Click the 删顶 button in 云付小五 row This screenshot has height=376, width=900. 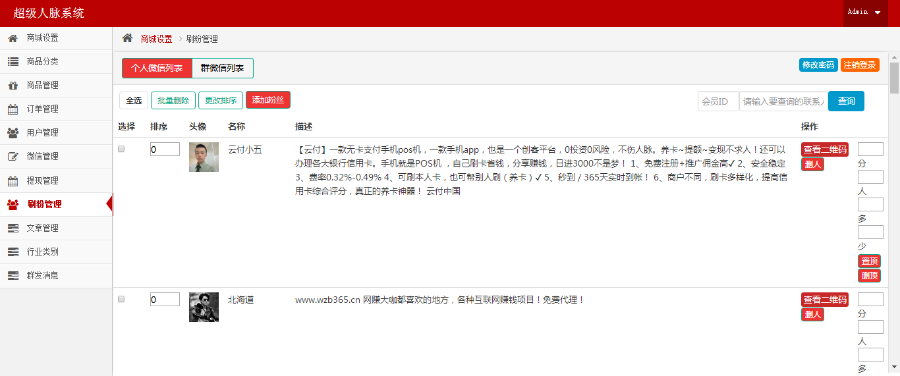coord(869,276)
